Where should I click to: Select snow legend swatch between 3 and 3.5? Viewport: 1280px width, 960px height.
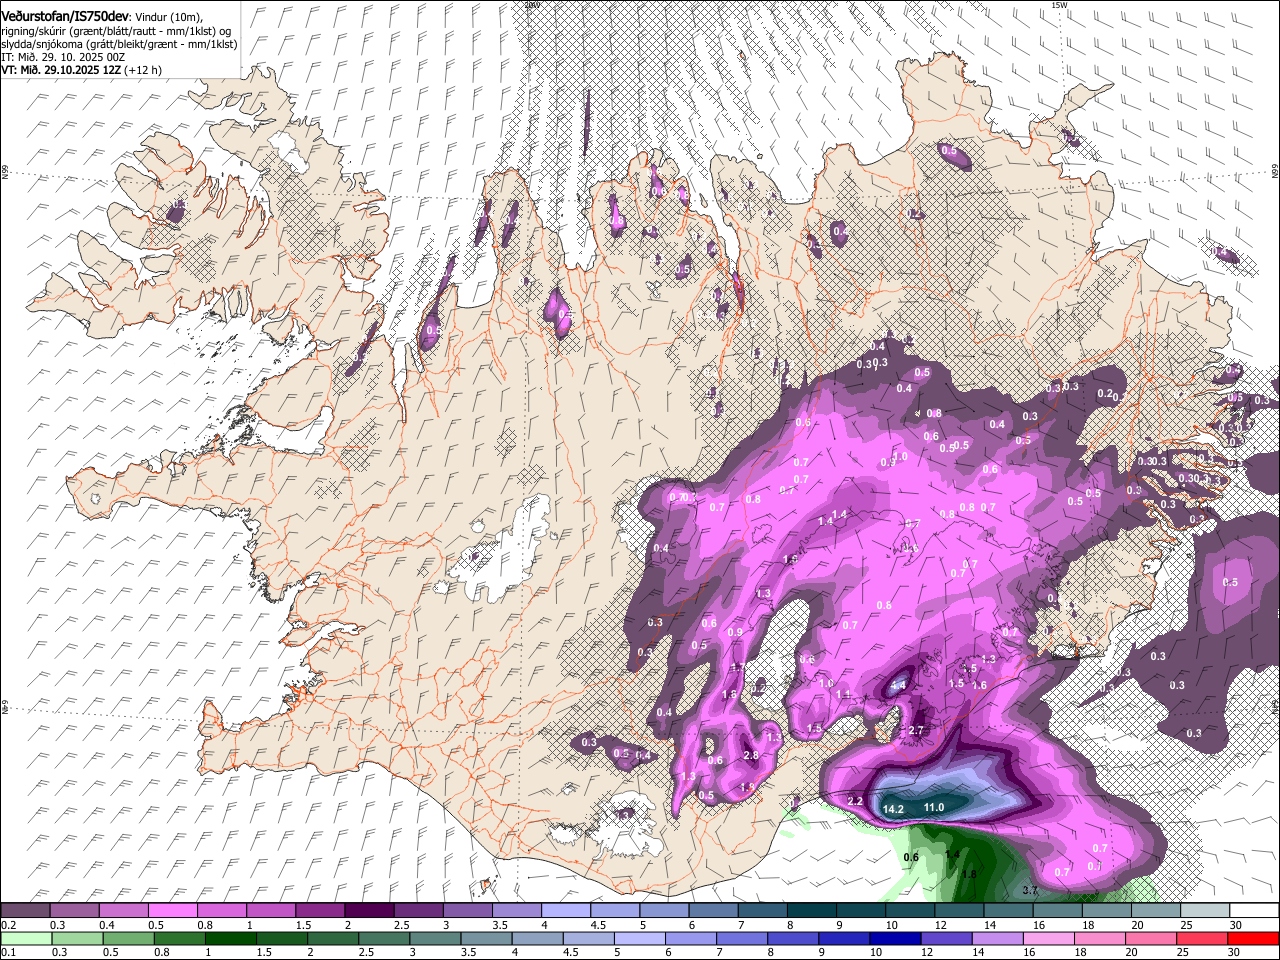pyautogui.click(x=468, y=910)
